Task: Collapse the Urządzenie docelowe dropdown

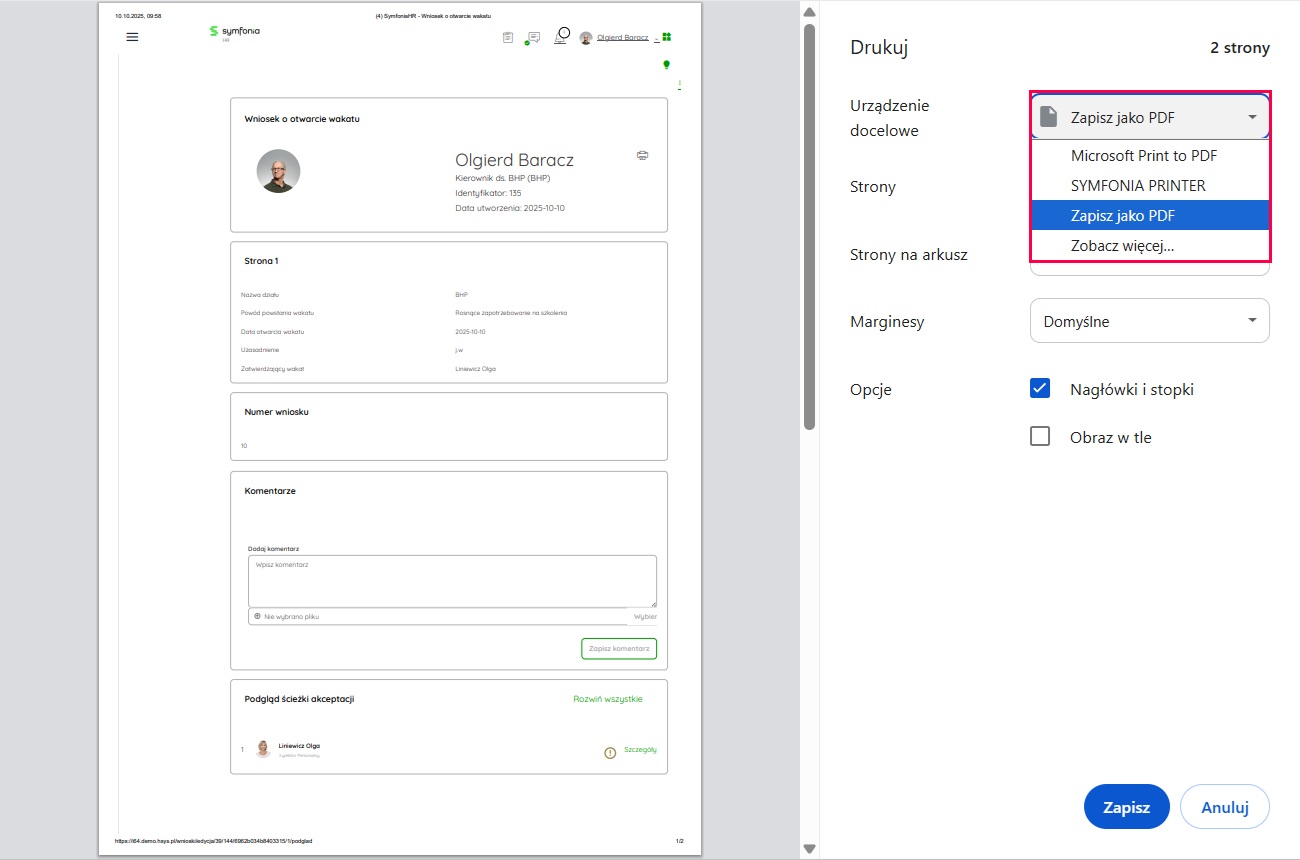Action: coord(1150,118)
